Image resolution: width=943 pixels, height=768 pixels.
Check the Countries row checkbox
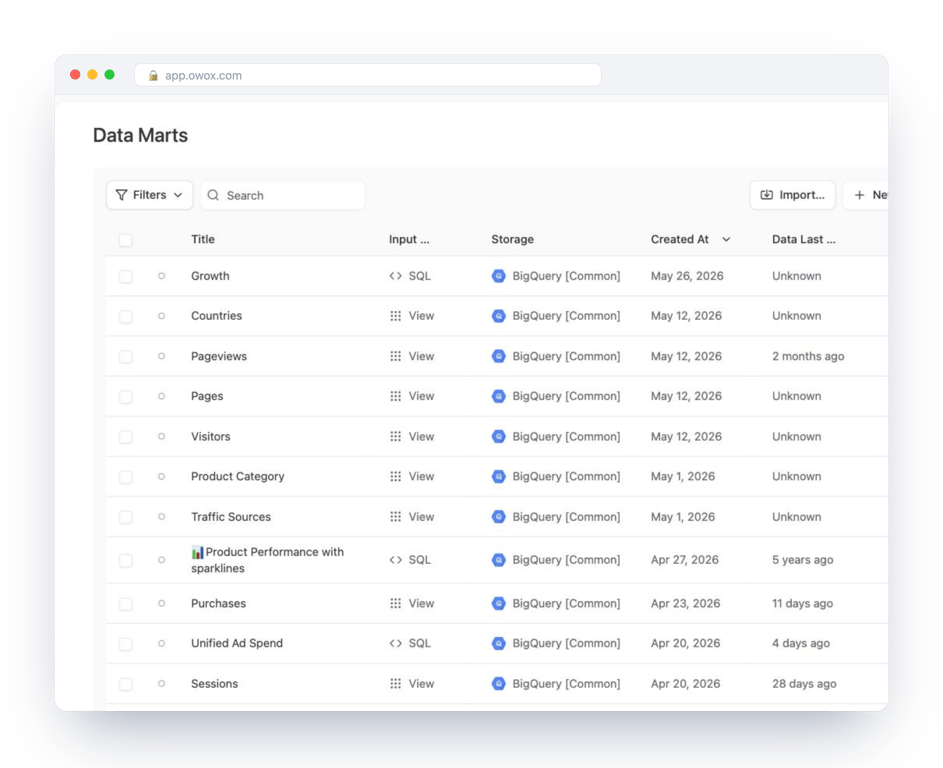coord(126,317)
